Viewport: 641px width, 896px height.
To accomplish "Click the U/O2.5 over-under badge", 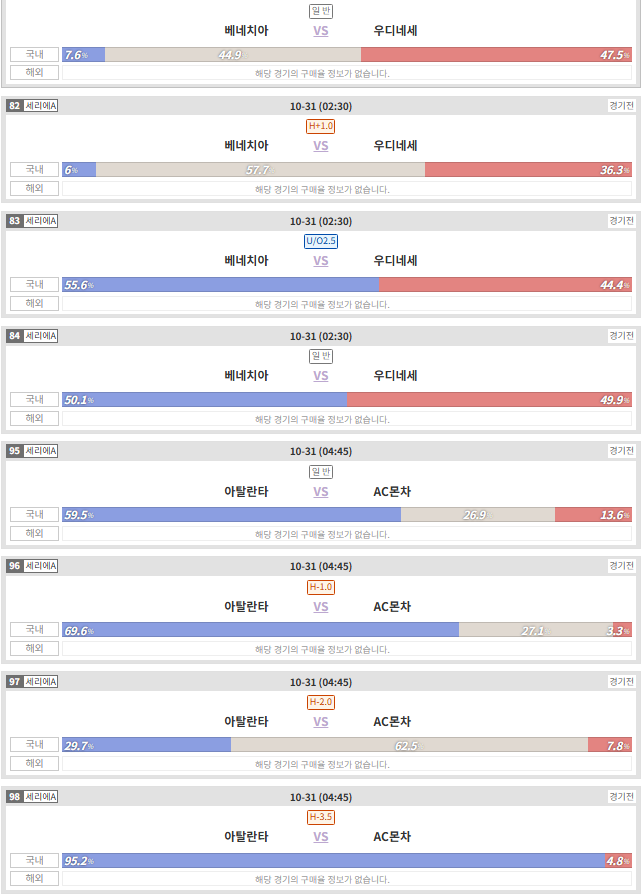I will pos(320,241).
